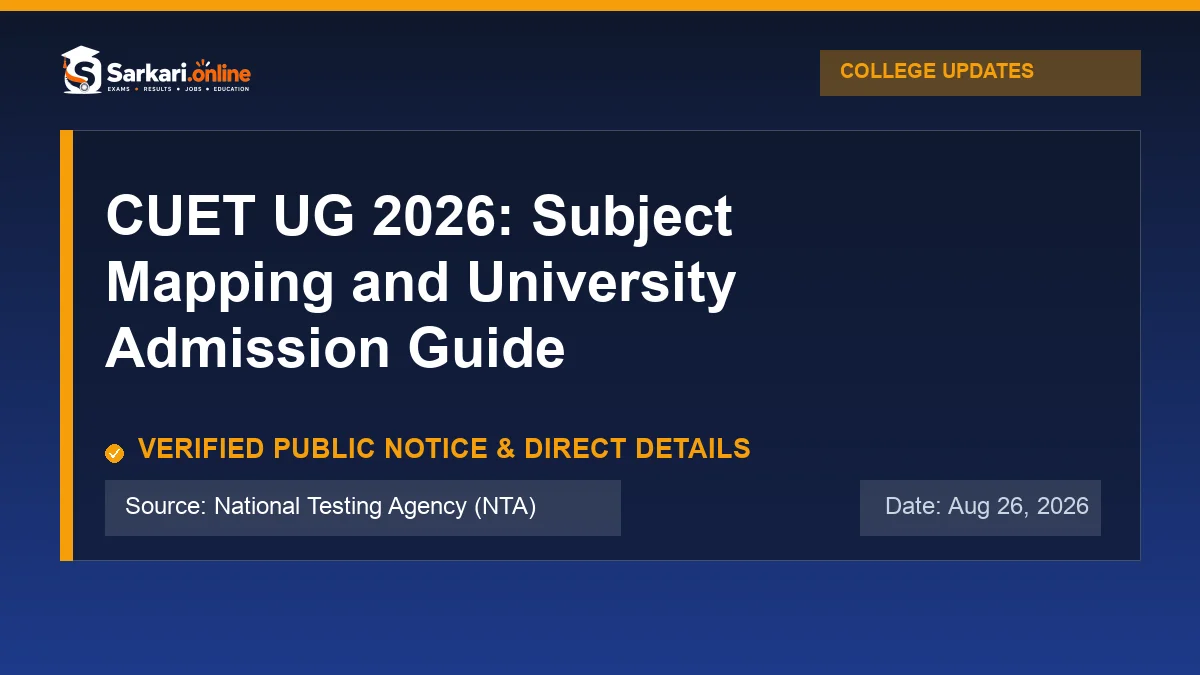Click the orange strip along the top edge
This screenshot has width=1200, height=675.
pyautogui.click(x=600, y=5)
